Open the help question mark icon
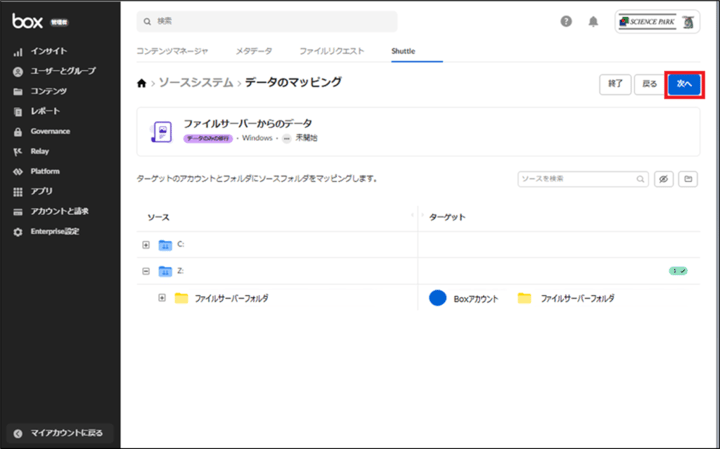Screen dimensions: 720x449 point(566,21)
